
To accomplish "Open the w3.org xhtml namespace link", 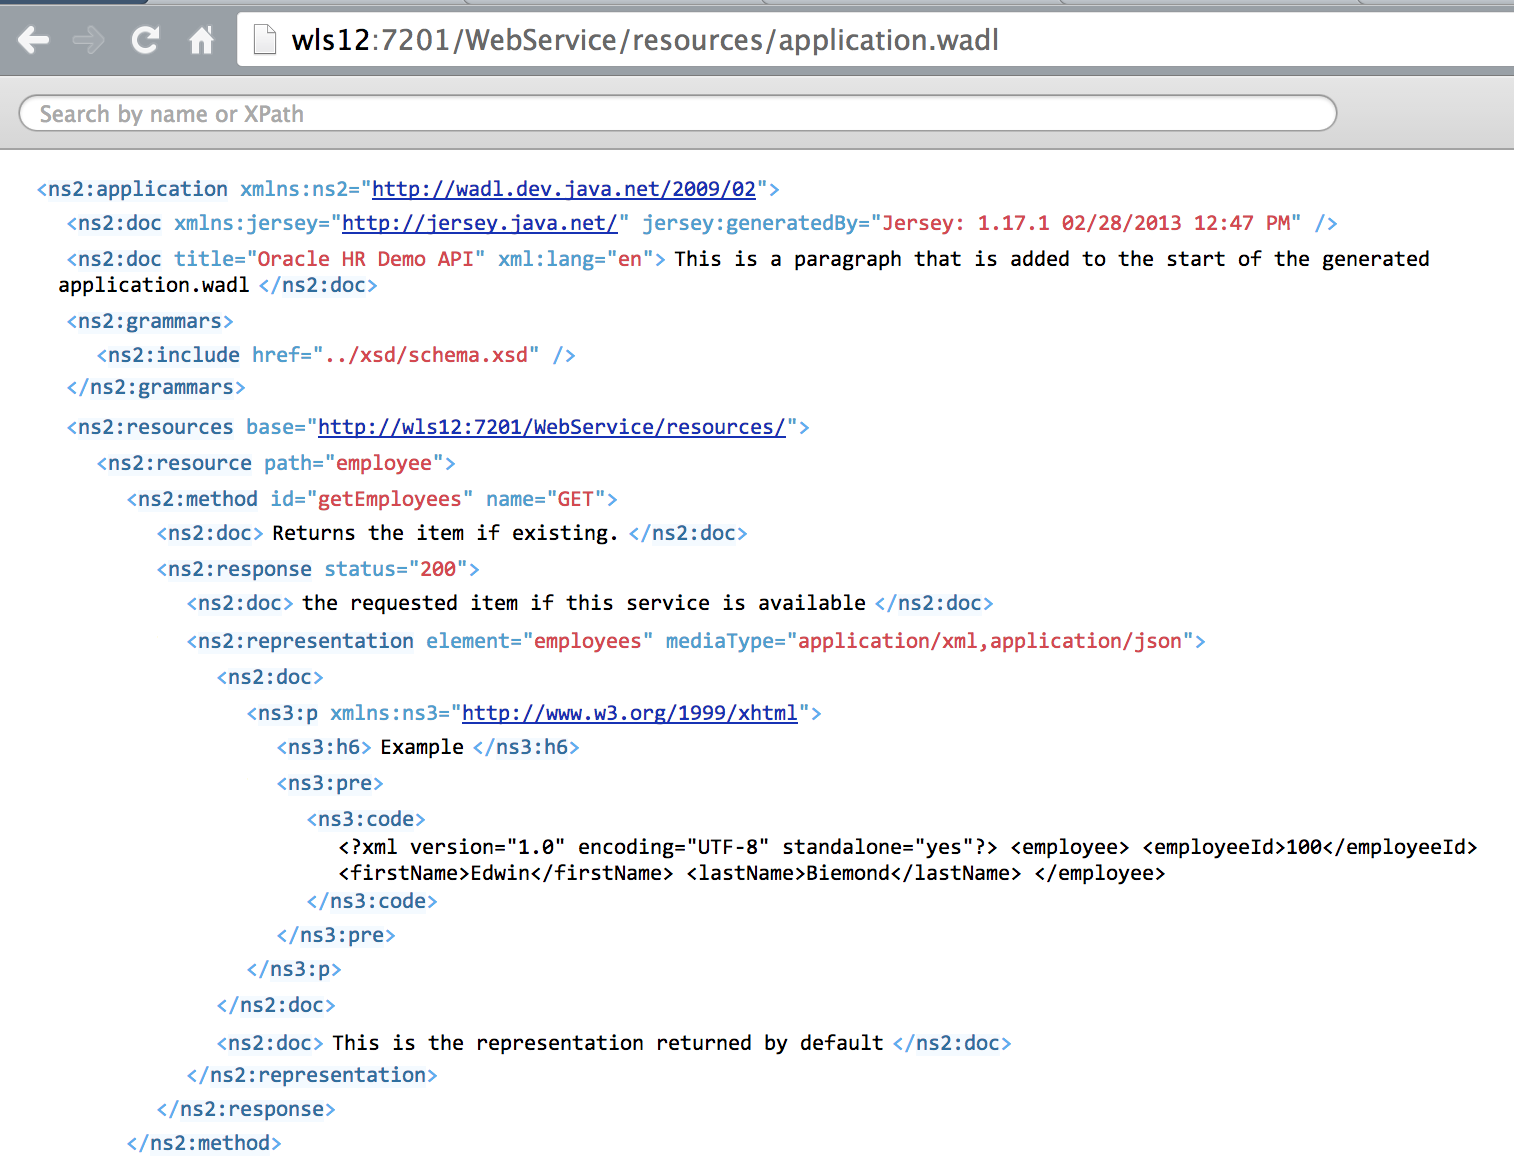I will [x=630, y=712].
